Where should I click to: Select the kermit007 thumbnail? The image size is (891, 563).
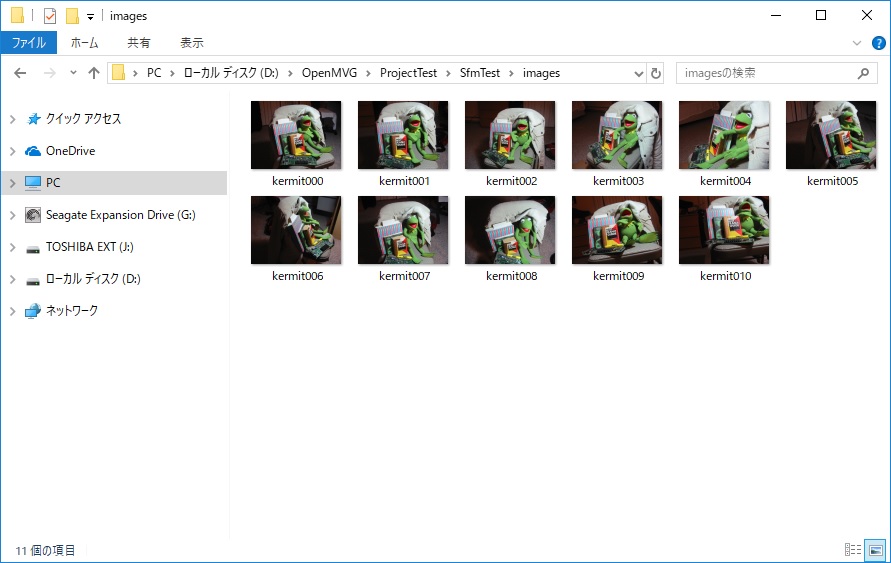coord(403,230)
